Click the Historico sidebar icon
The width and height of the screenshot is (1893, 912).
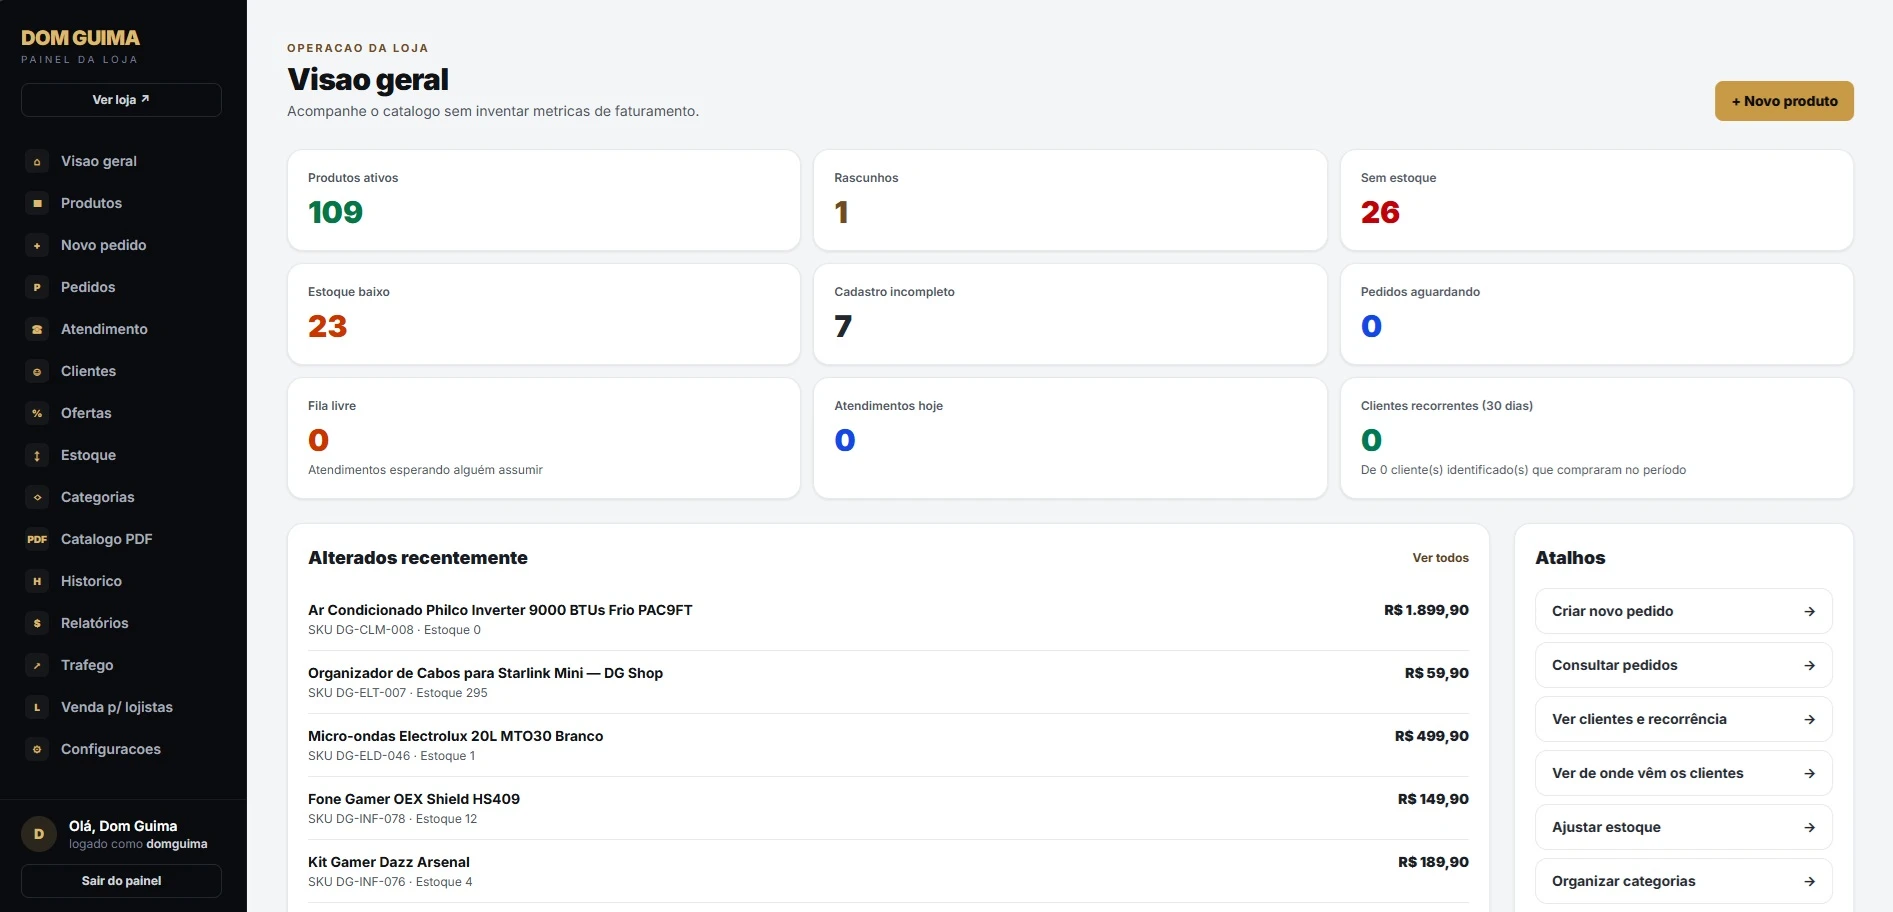[37, 581]
